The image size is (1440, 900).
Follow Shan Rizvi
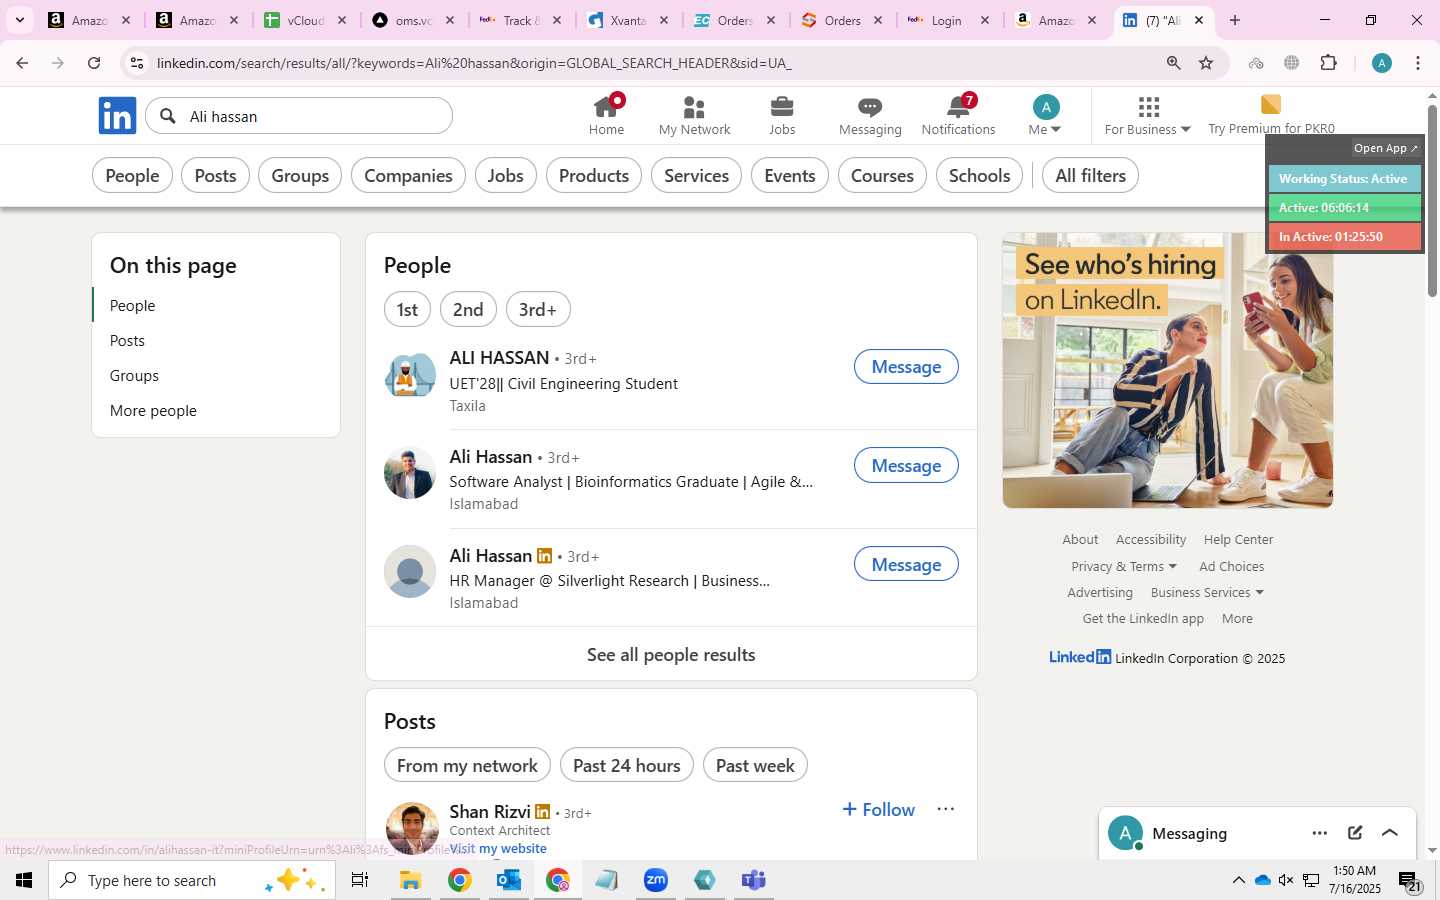(878, 810)
